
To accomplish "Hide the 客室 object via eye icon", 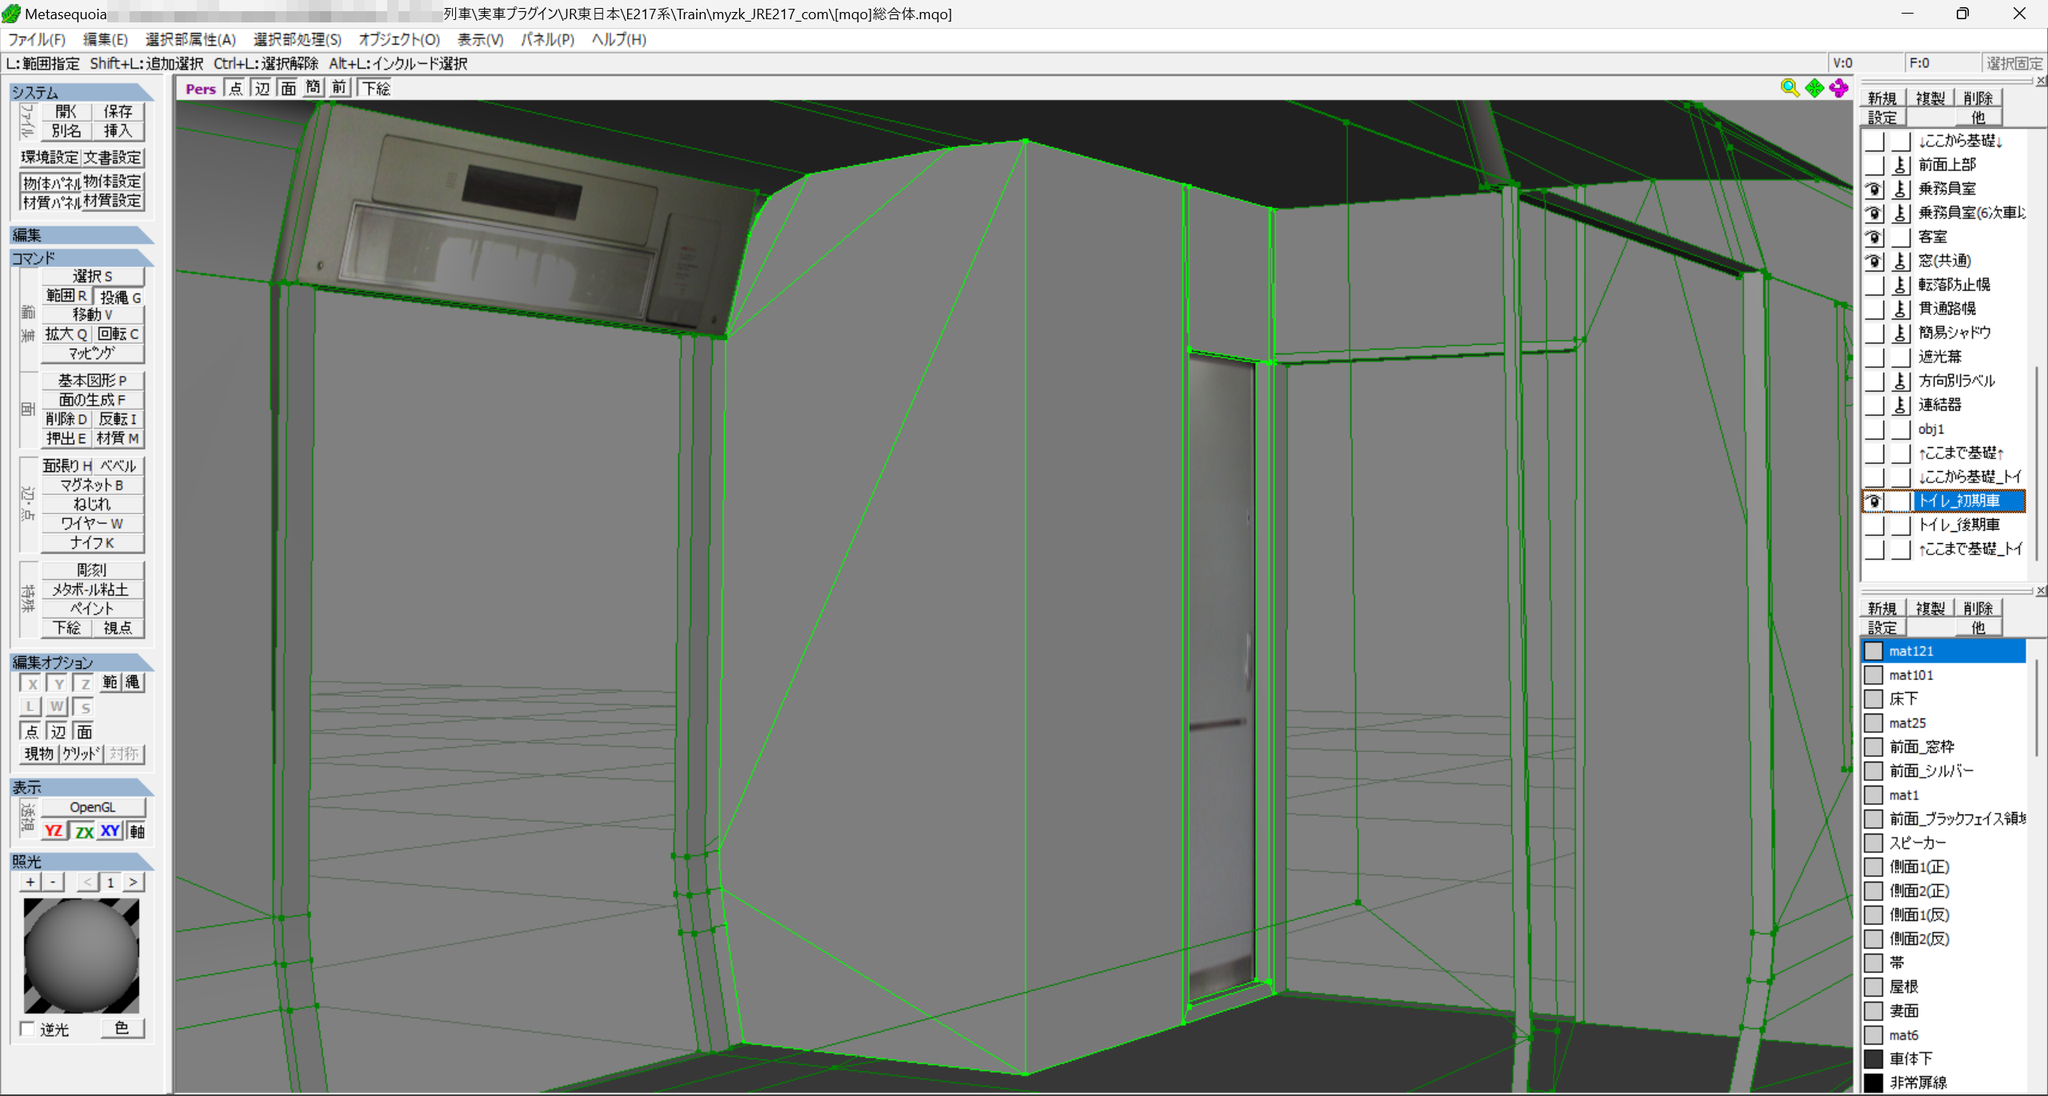I will (x=1874, y=237).
